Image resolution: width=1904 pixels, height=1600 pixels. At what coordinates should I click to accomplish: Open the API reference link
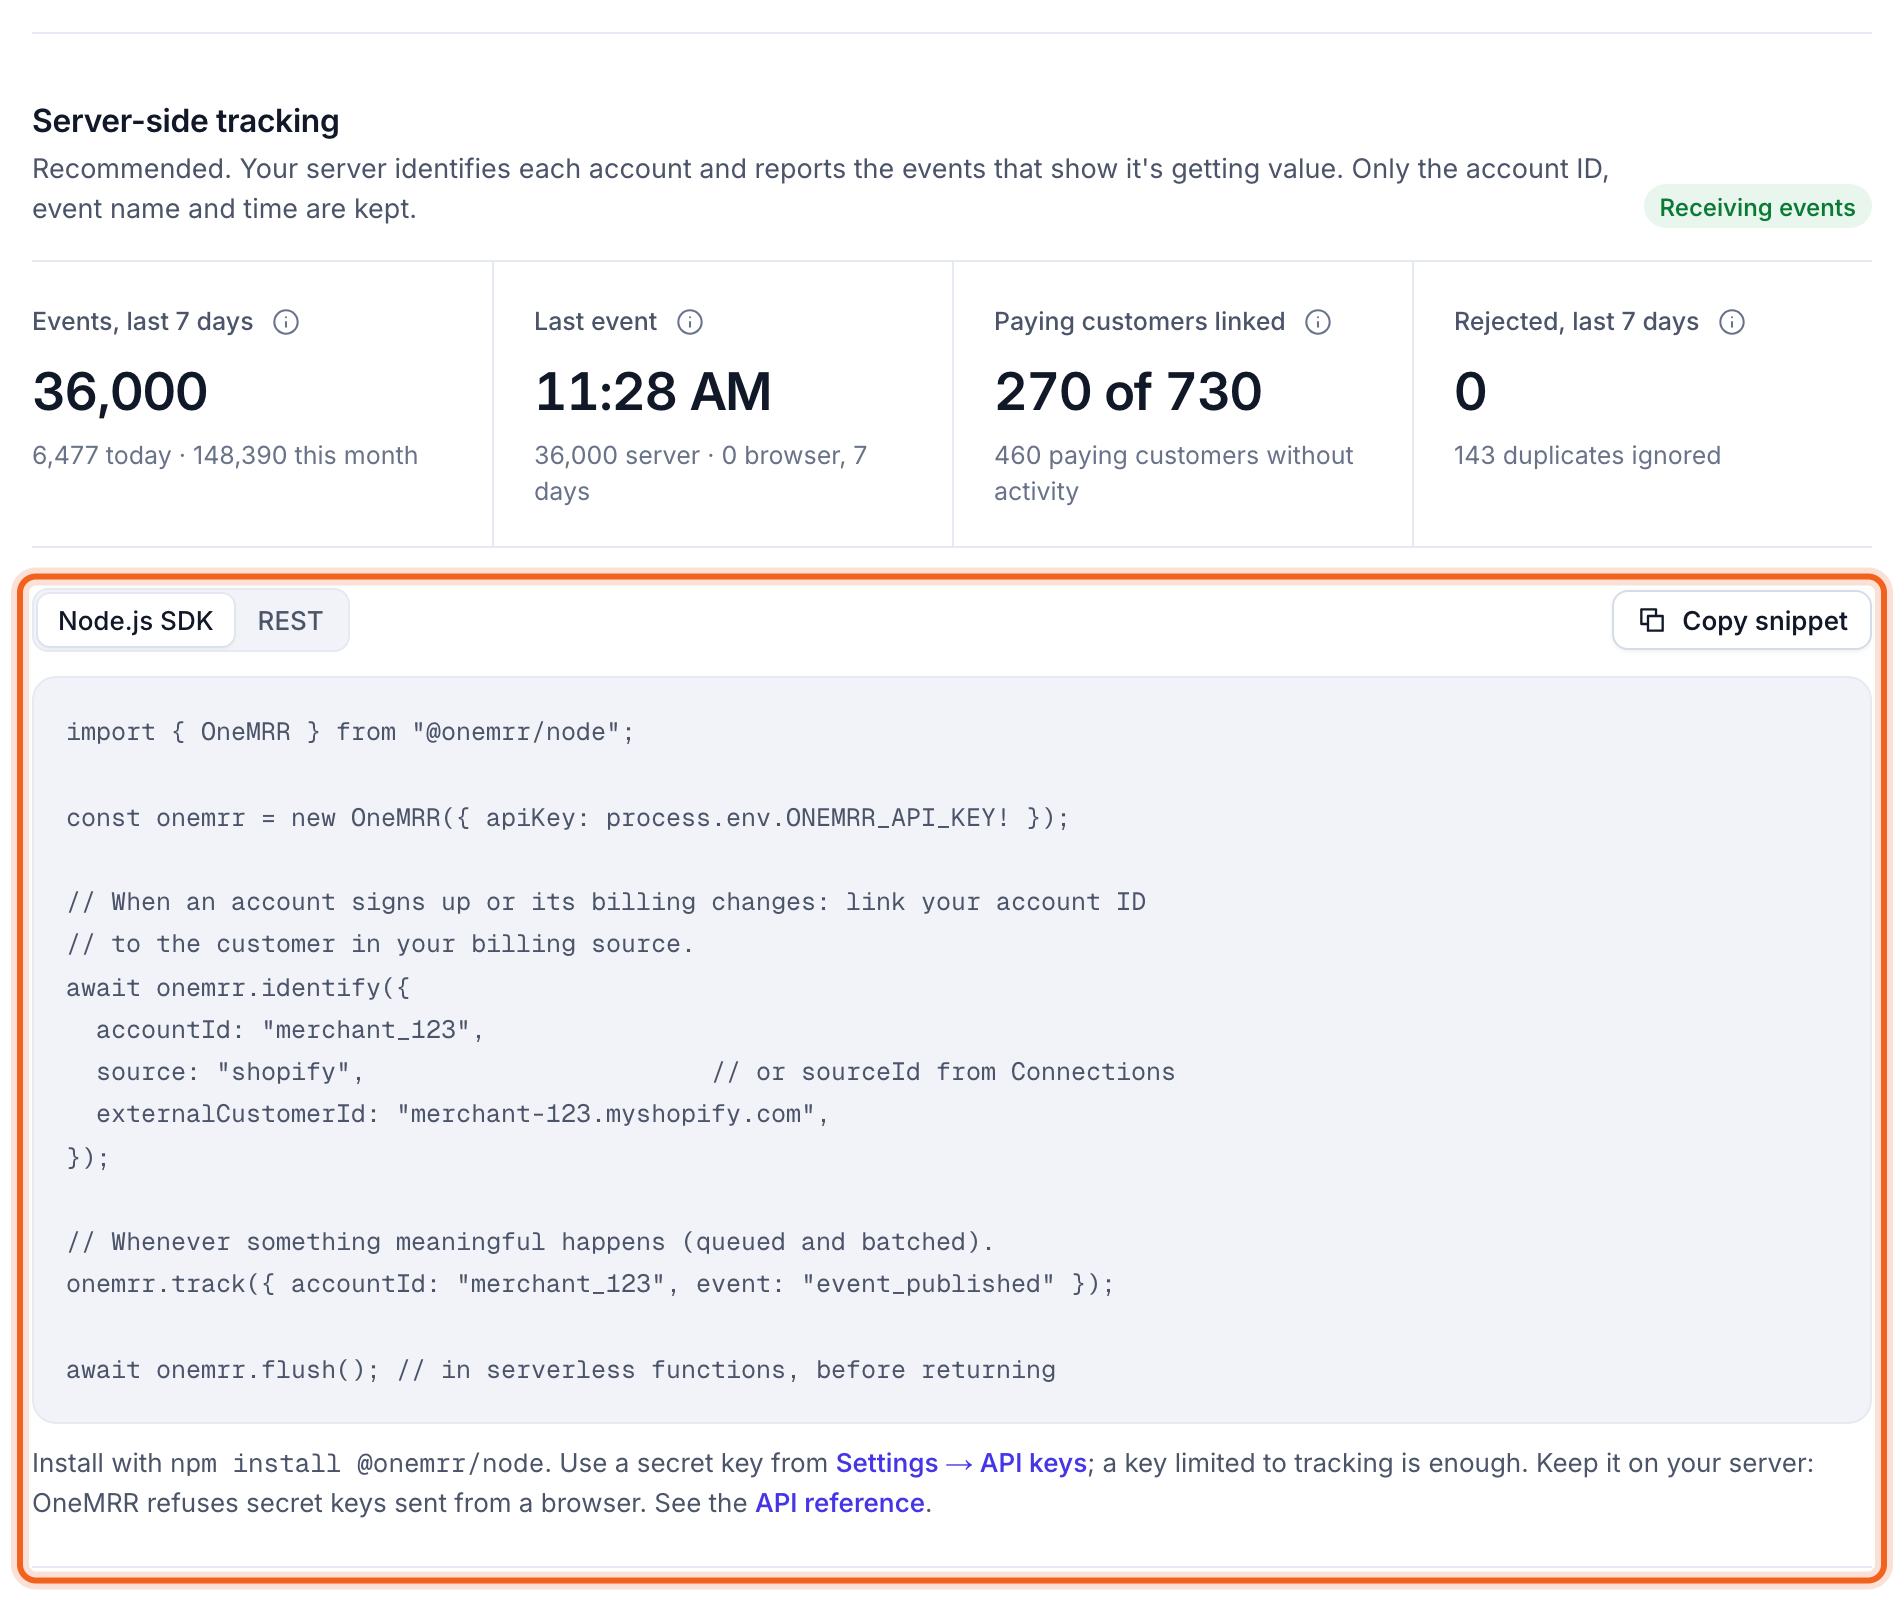click(x=839, y=1503)
